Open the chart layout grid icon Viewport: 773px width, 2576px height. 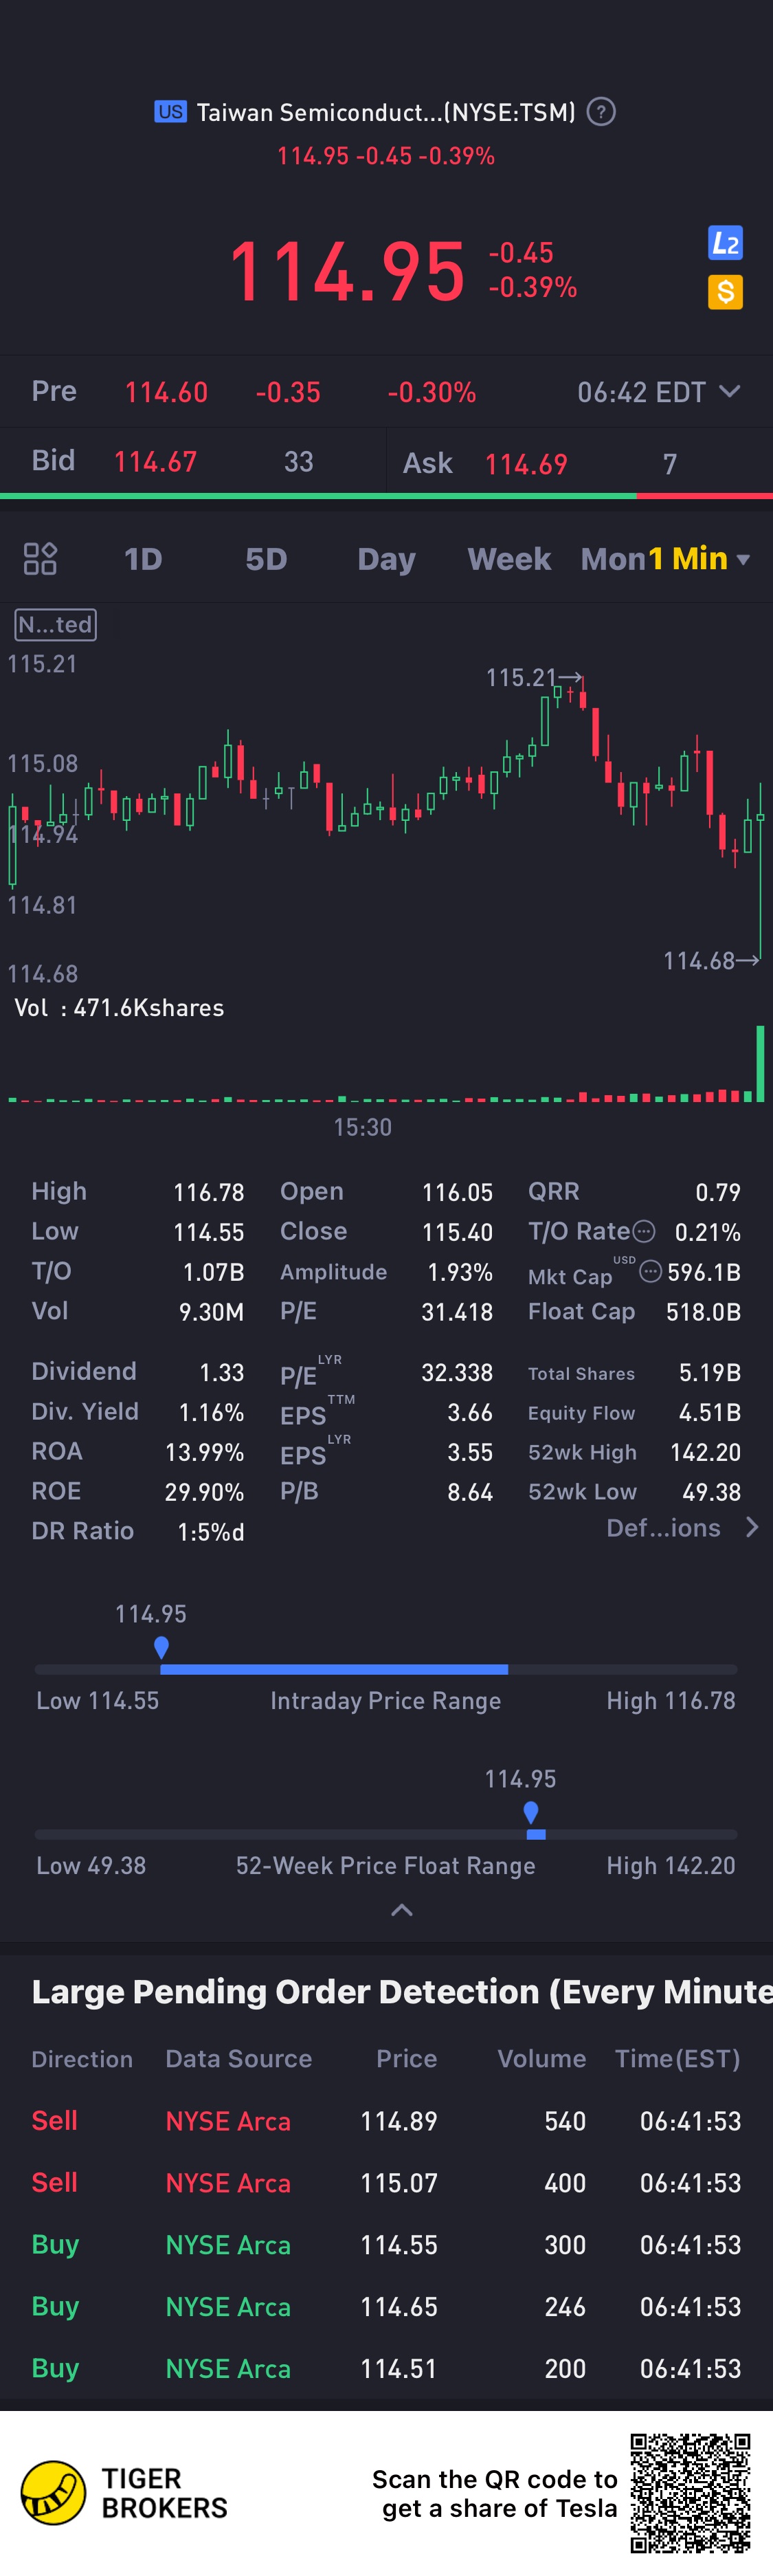point(40,559)
